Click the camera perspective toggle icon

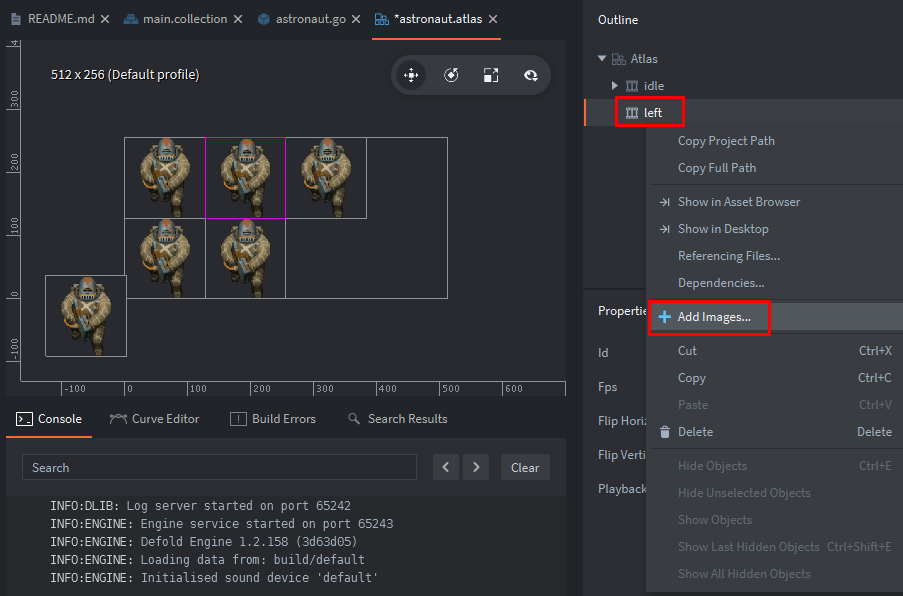click(x=530, y=75)
